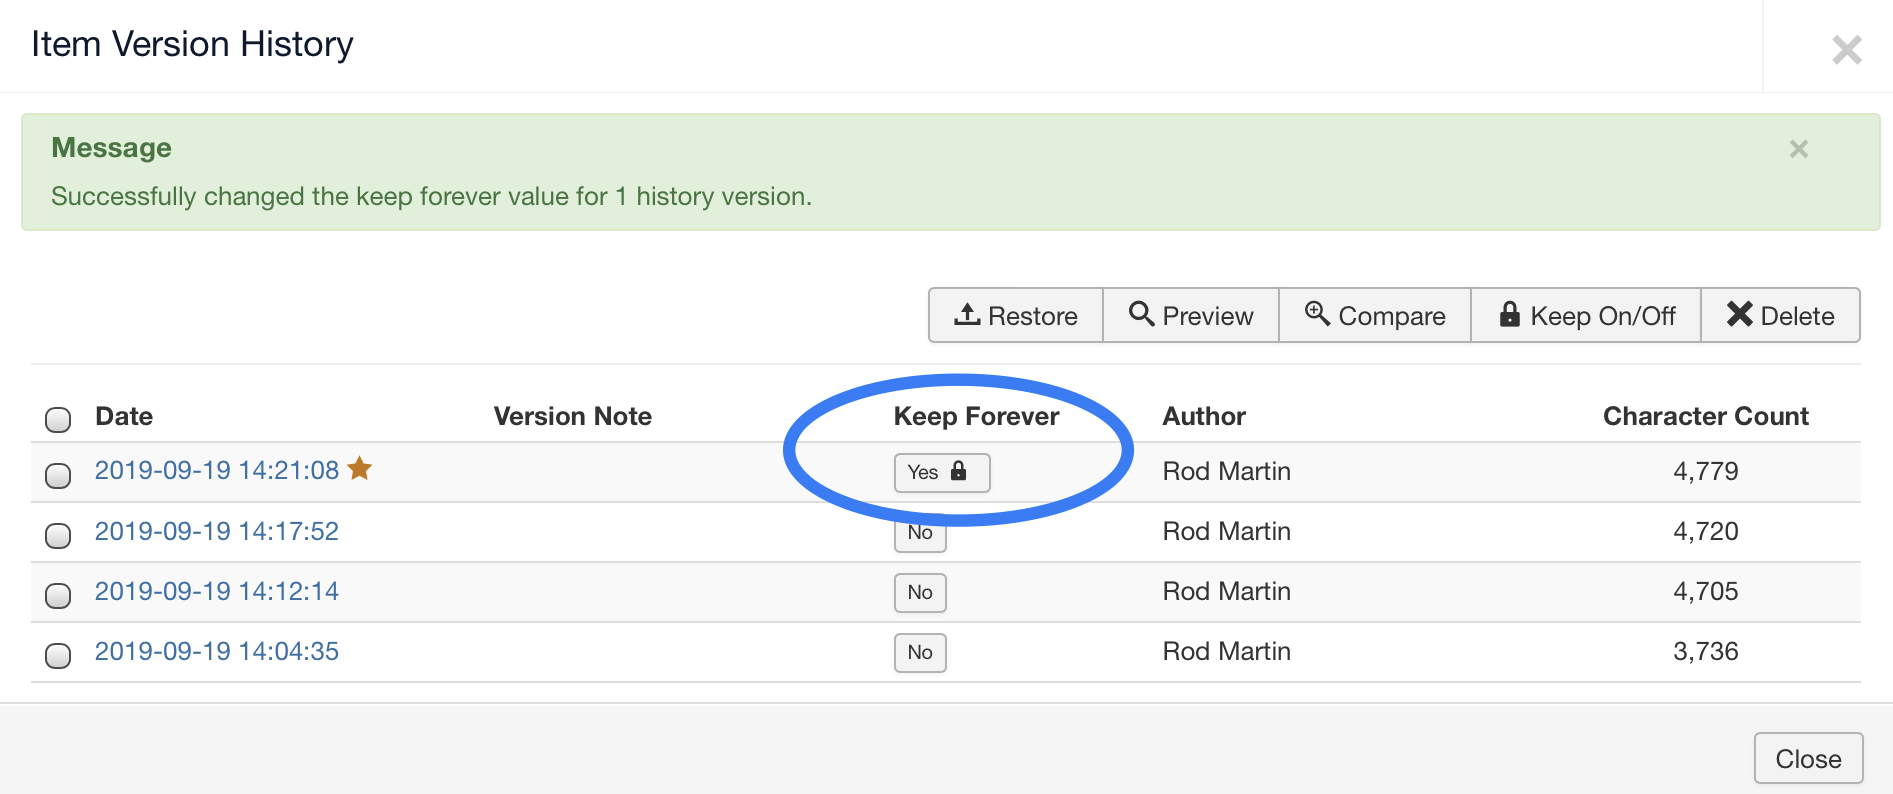Toggle the select-all checkbox in header

point(58,419)
